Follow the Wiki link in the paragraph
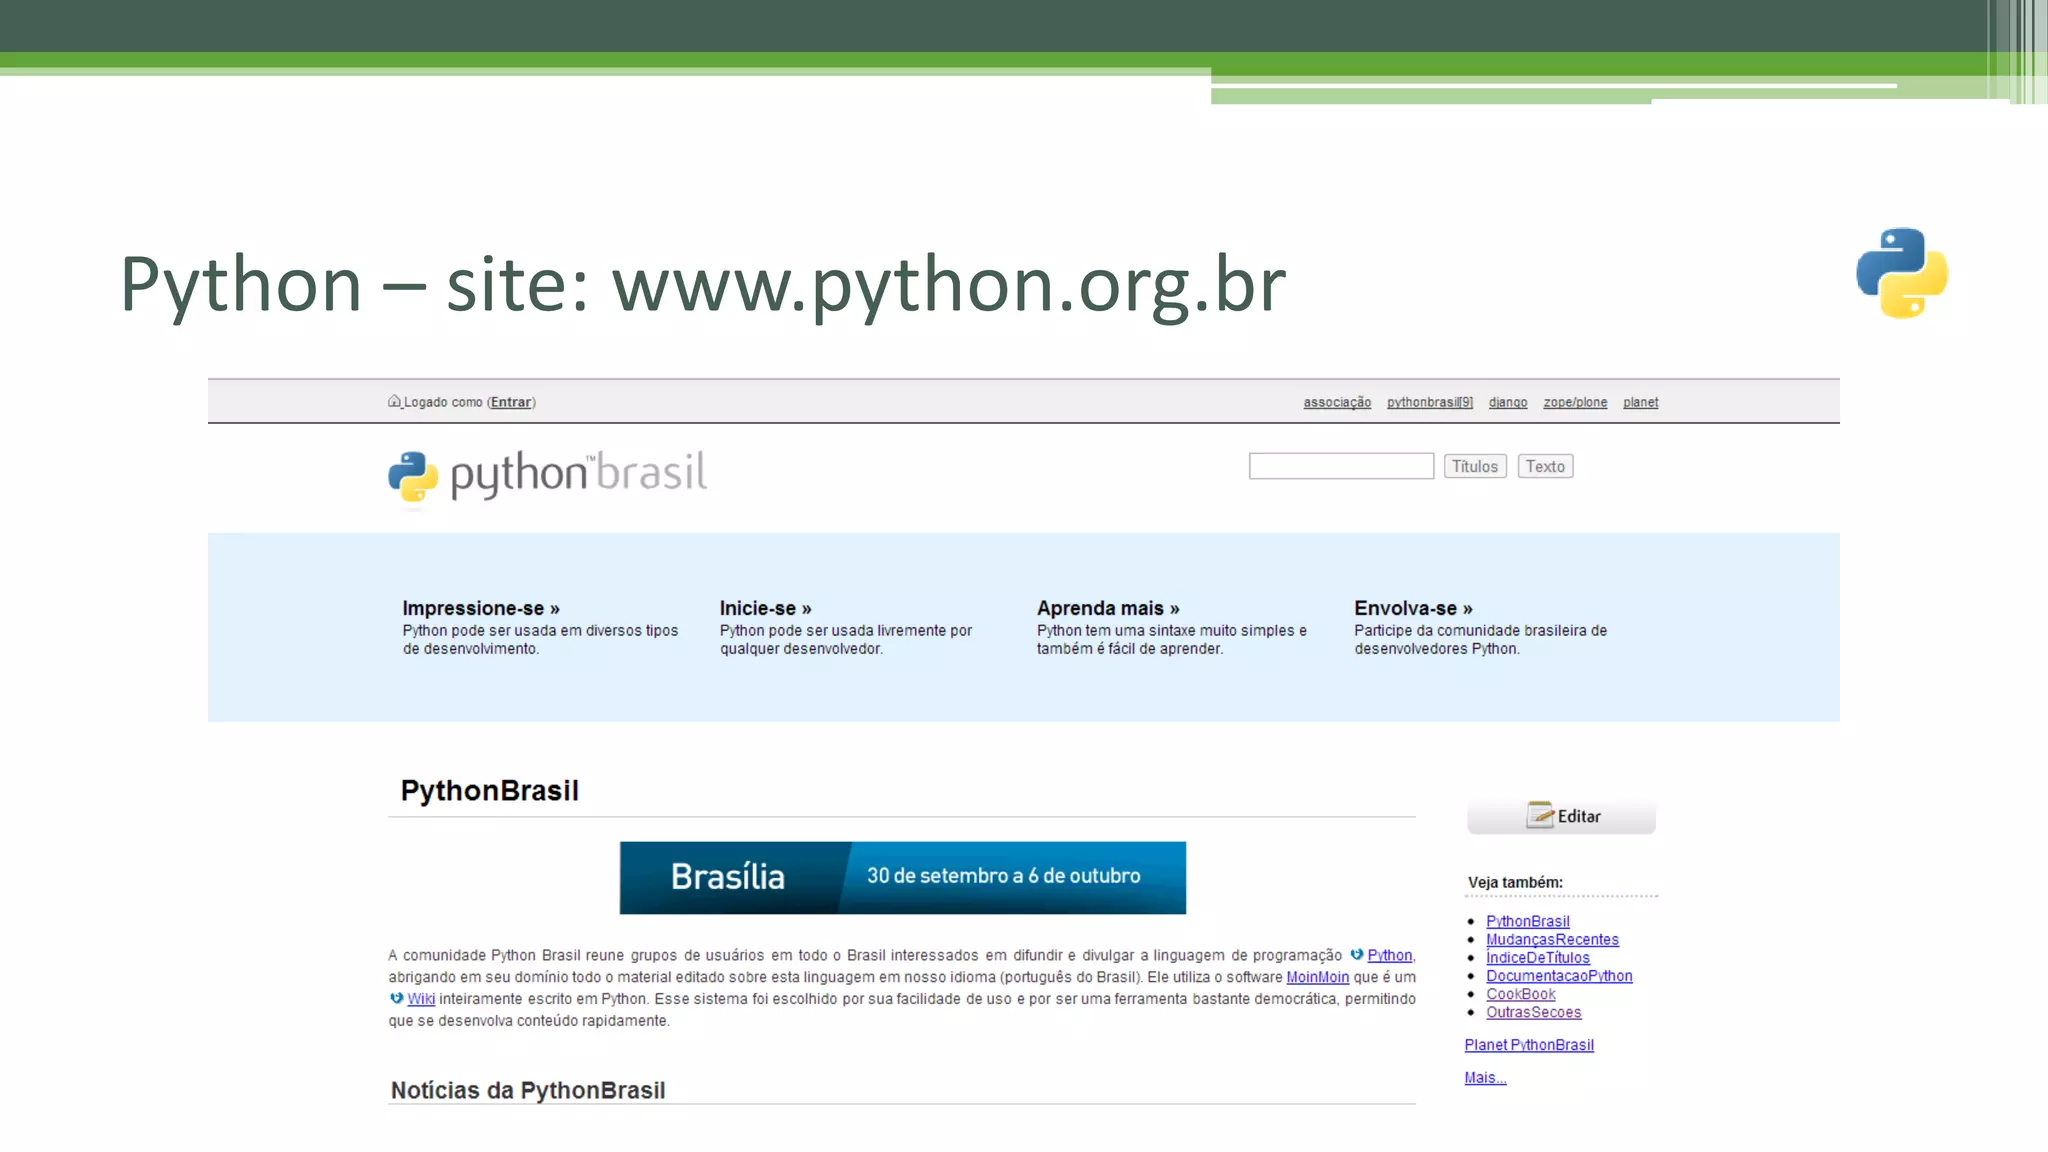This screenshot has width=2048, height=1152. point(421,999)
